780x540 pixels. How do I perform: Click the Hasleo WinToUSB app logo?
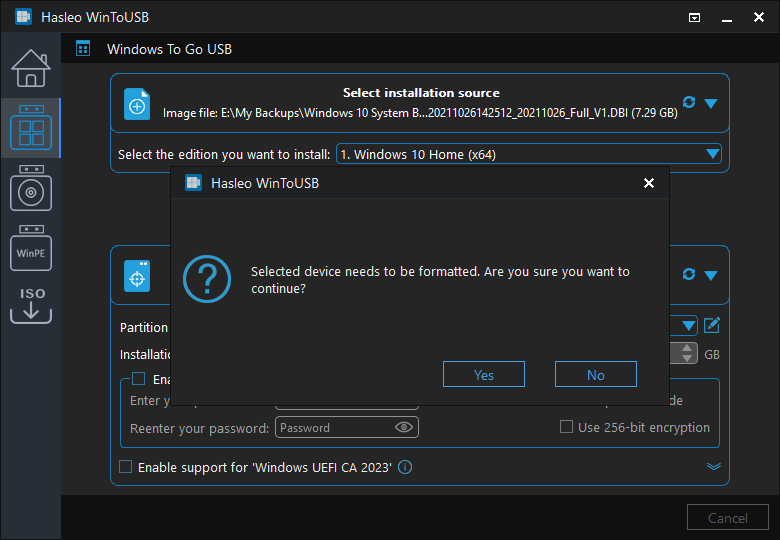point(23,17)
